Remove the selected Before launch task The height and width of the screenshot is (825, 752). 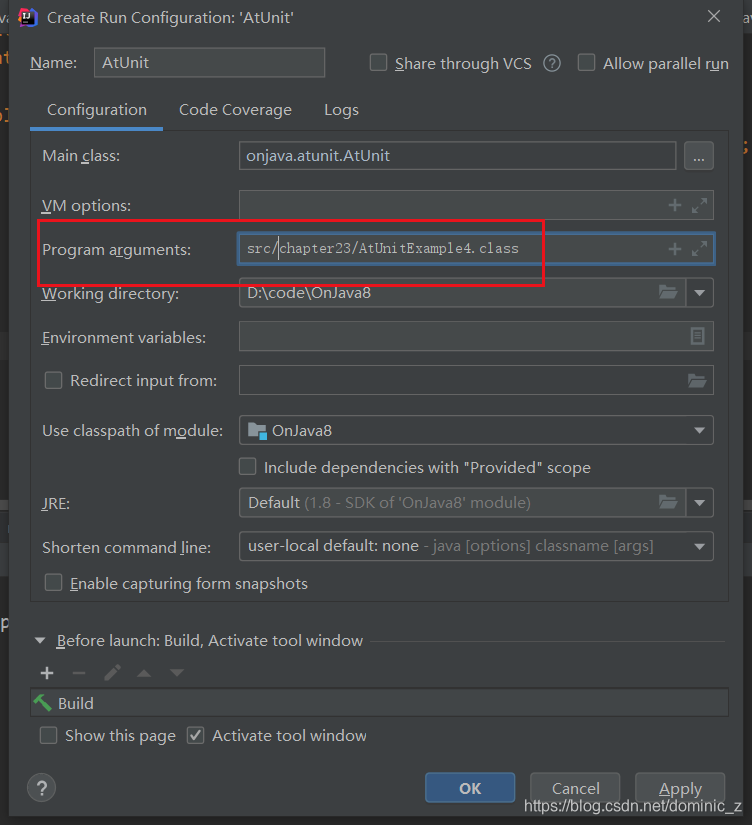point(79,673)
